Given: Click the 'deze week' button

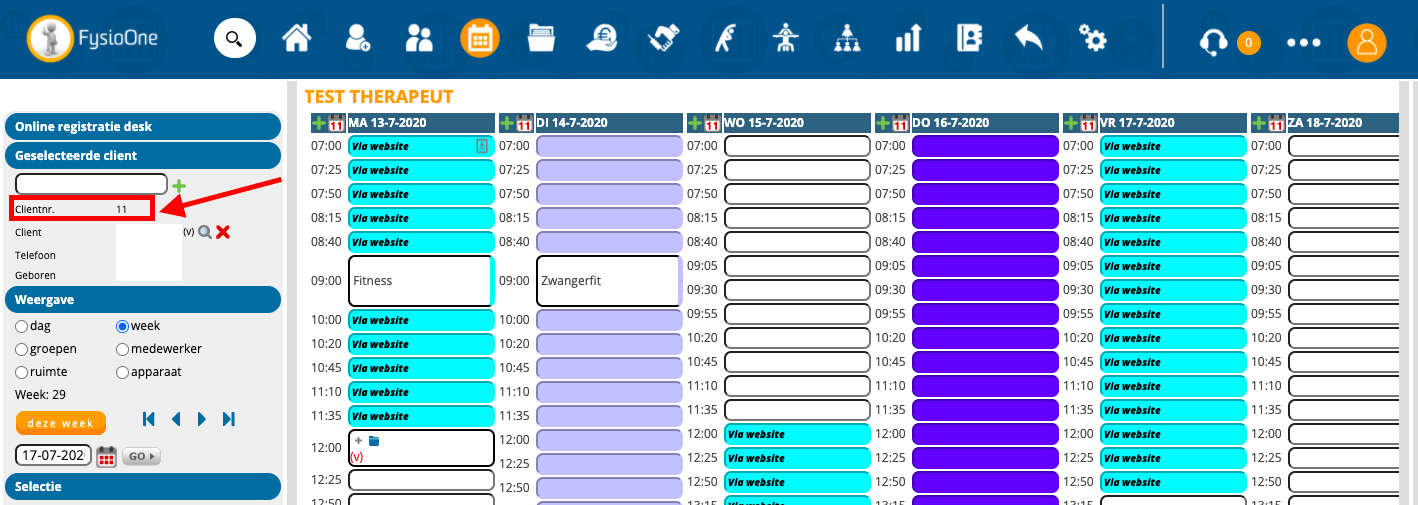Looking at the screenshot, I should 61,423.
